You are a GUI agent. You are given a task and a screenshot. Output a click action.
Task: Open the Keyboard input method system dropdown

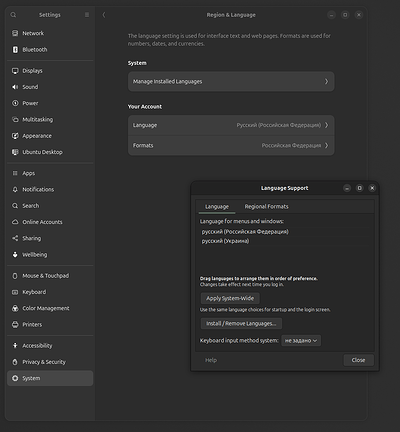click(x=301, y=340)
